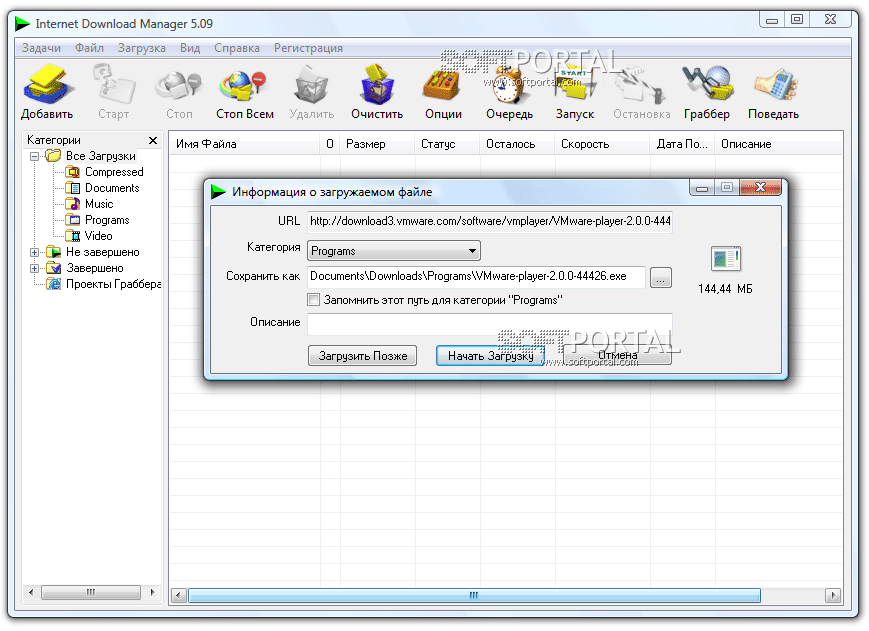Viewport: 869px width, 631px height.
Task: Sort by the Имя Файла column header
Action: [244, 144]
